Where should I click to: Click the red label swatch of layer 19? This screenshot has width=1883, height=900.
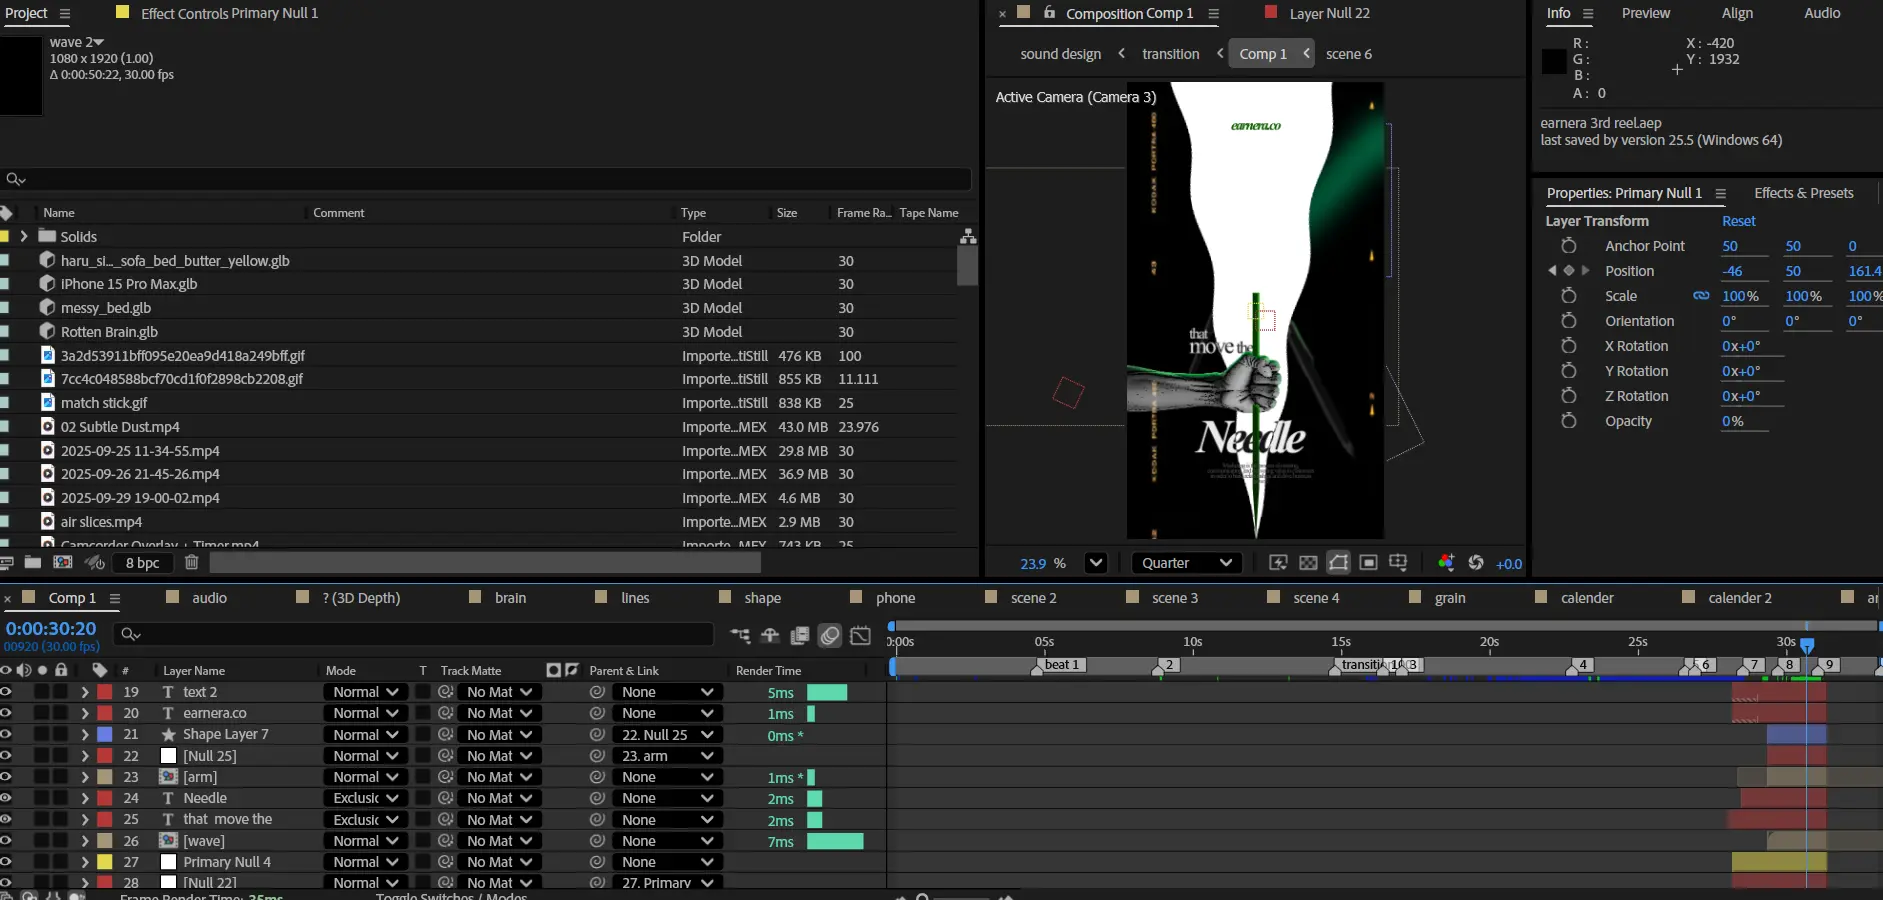coord(105,692)
